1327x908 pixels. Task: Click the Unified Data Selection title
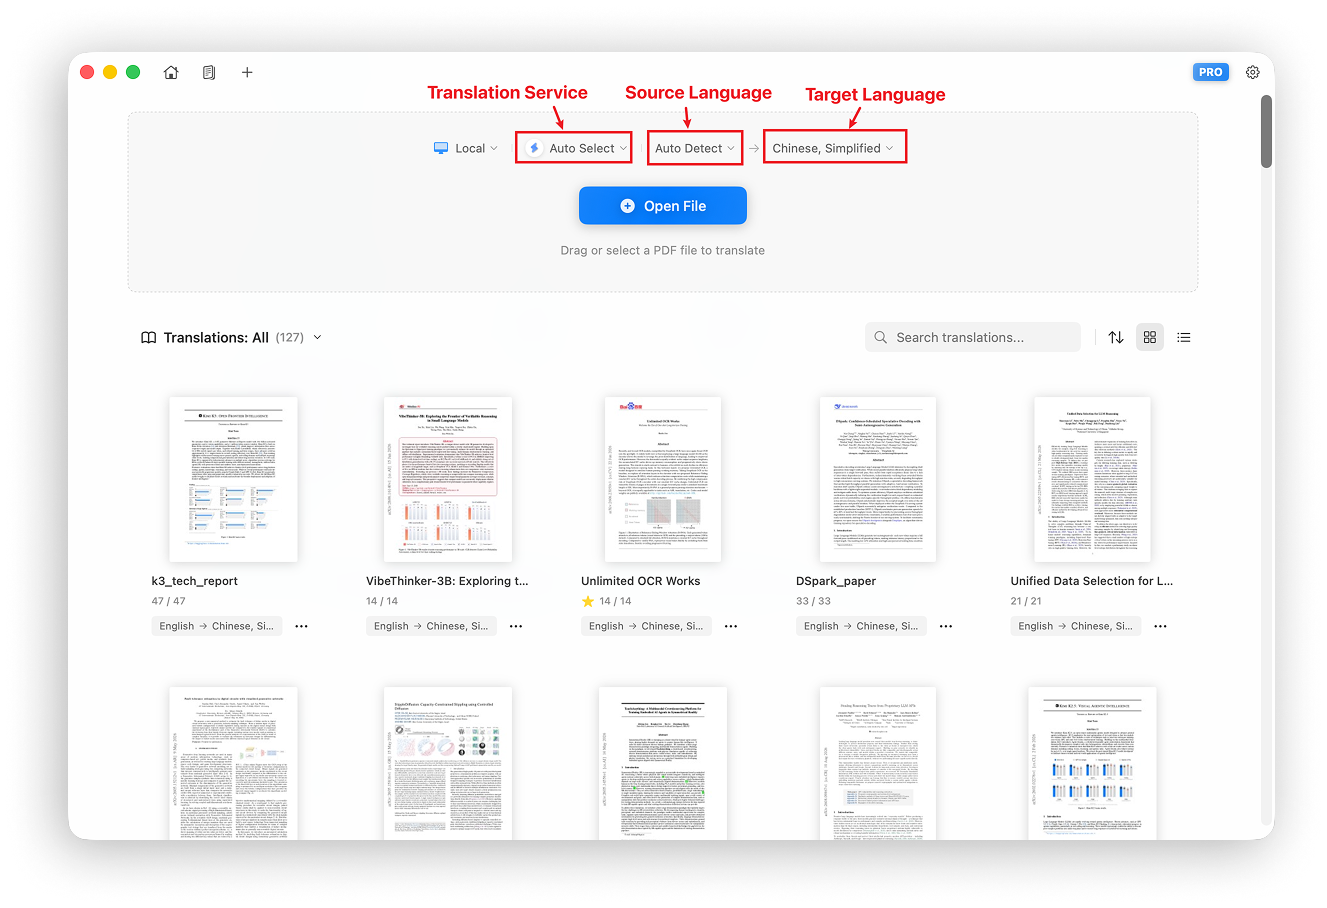pyautogui.click(x=1092, y=581)
